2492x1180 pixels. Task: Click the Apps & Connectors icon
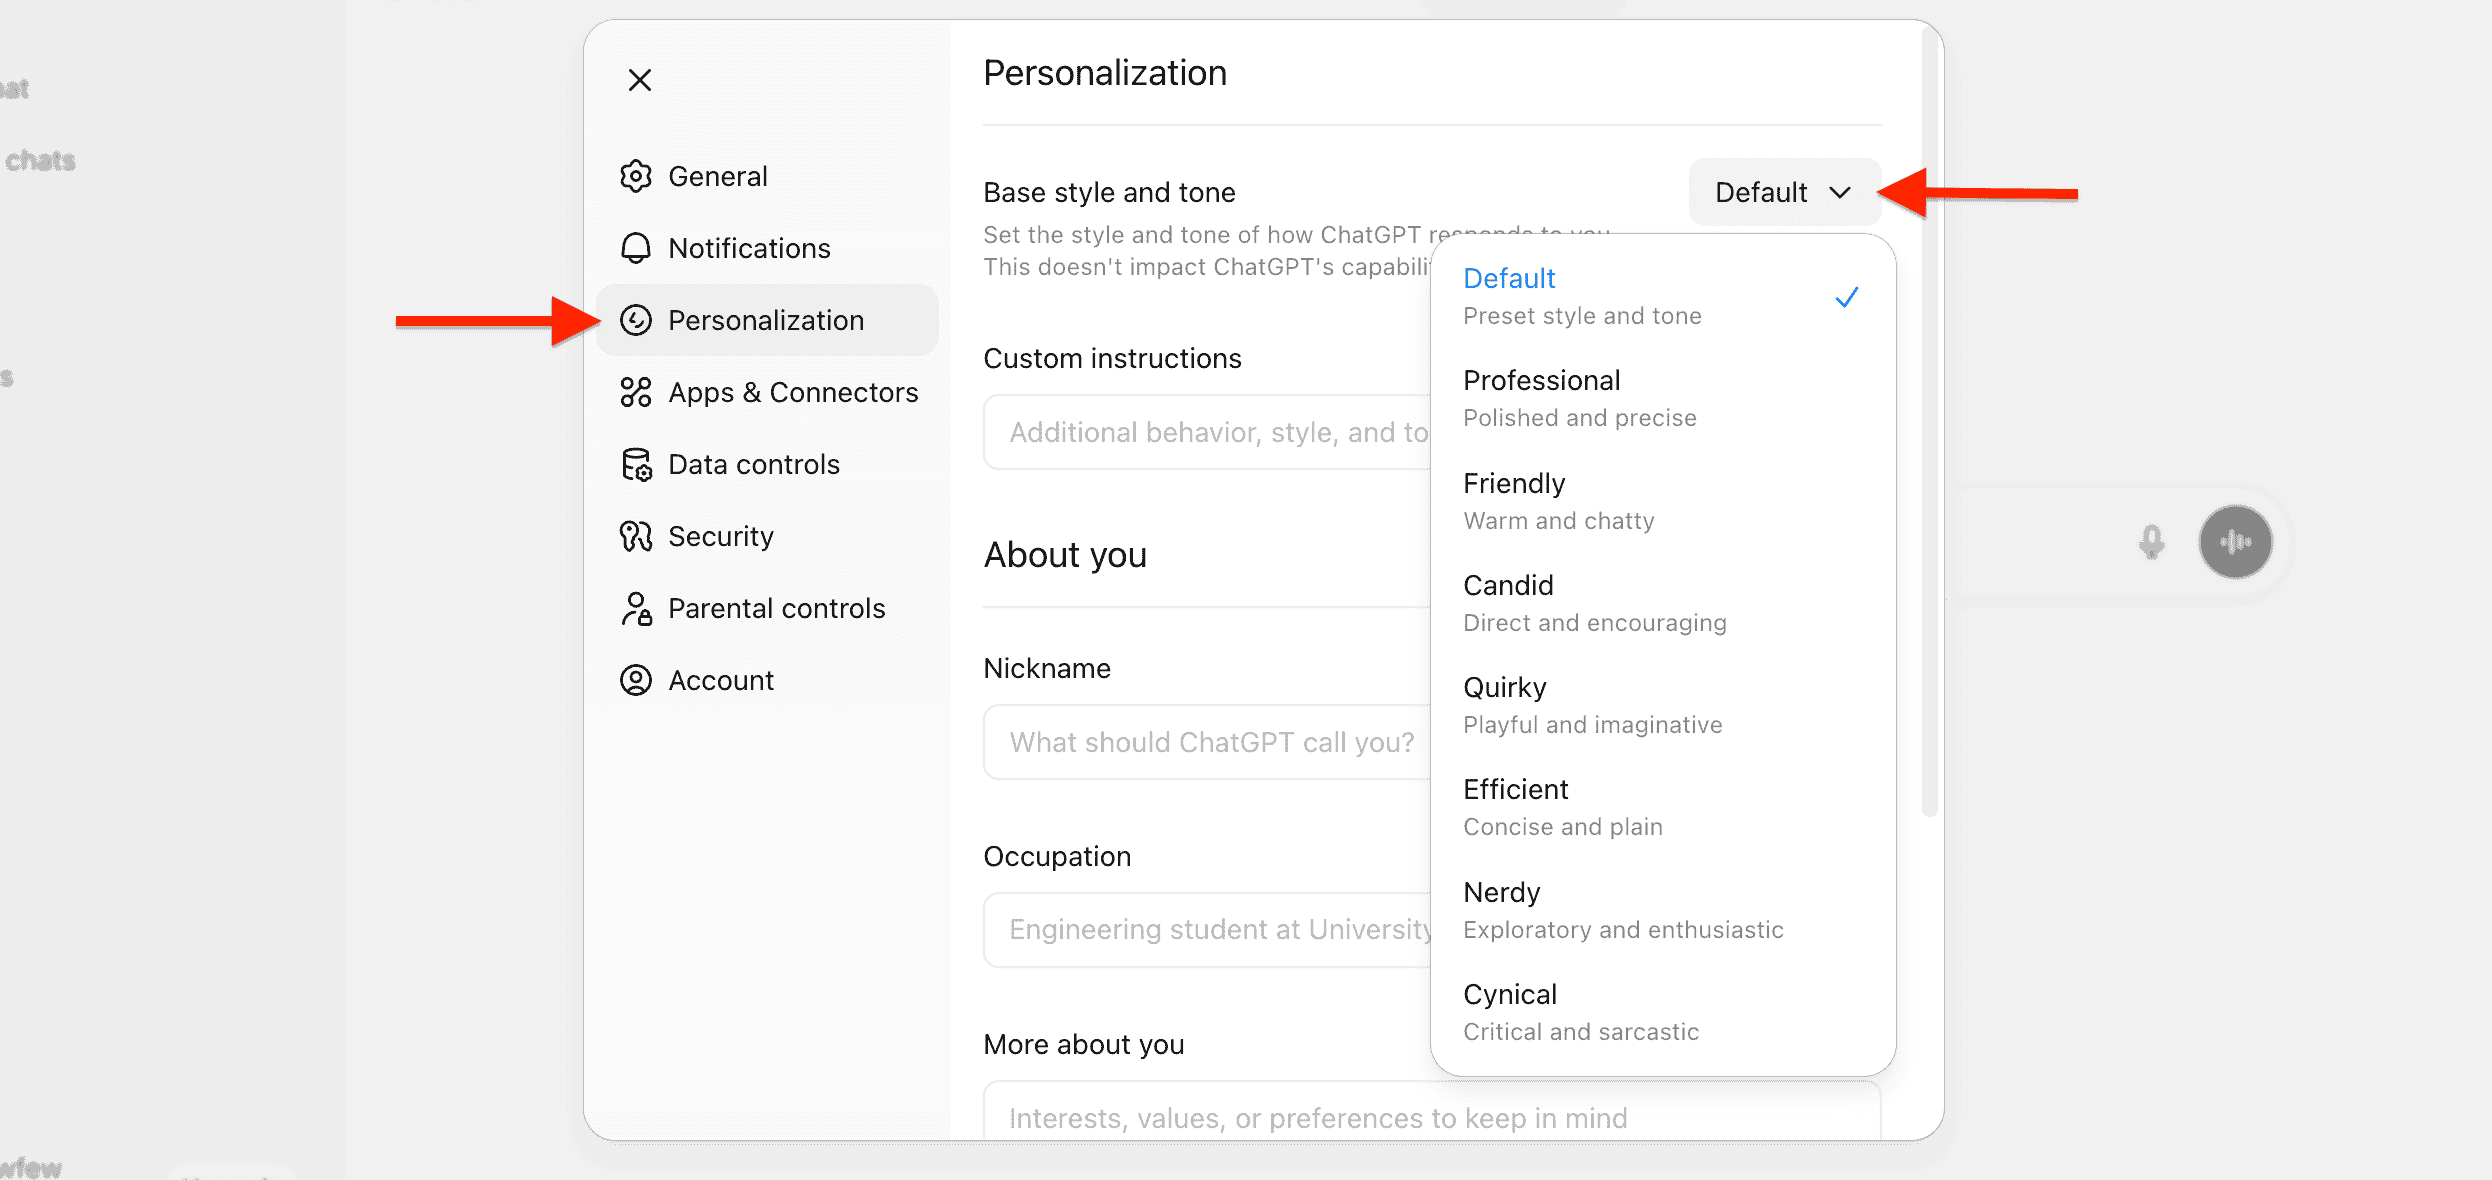tap(636, 392)
